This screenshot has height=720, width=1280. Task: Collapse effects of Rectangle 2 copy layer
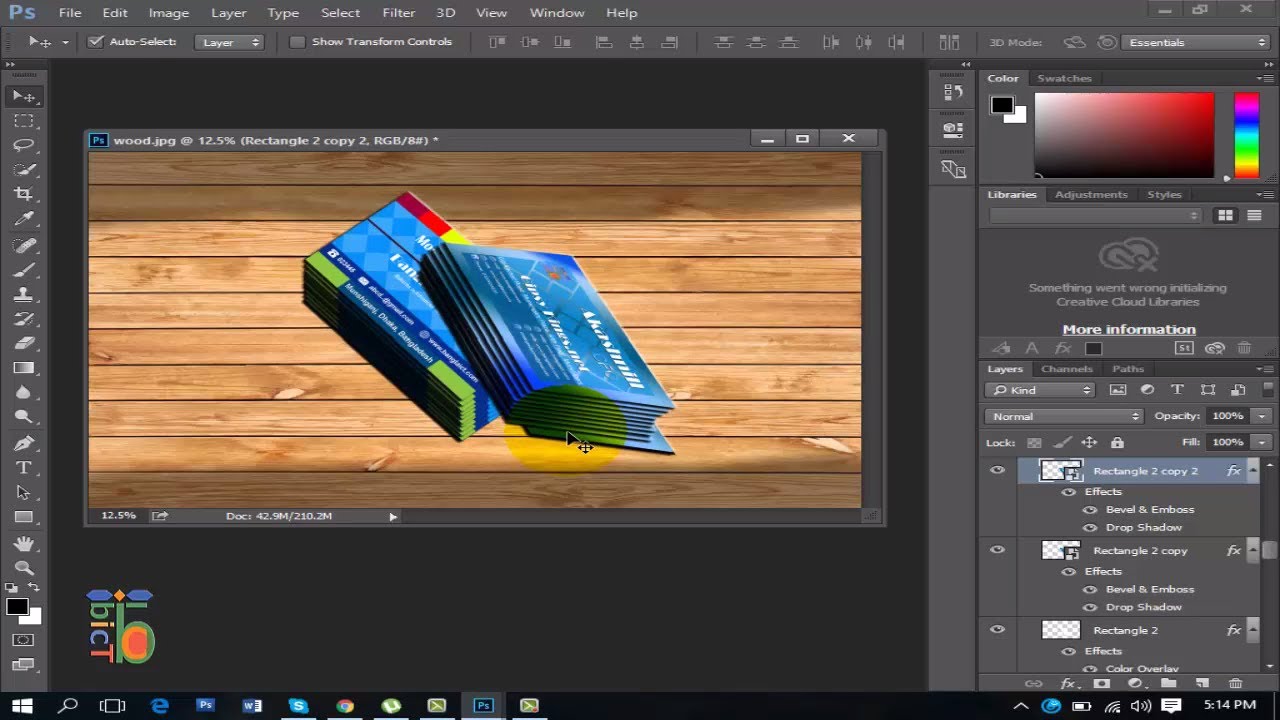point(1252,550)
